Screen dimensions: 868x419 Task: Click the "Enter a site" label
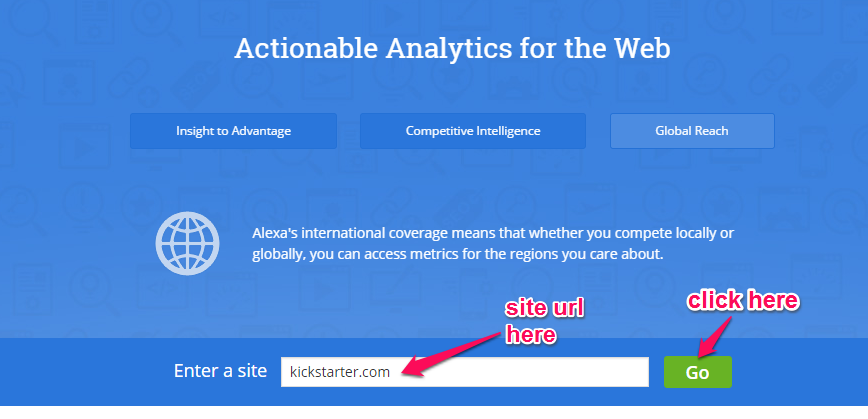coord(220,371)
